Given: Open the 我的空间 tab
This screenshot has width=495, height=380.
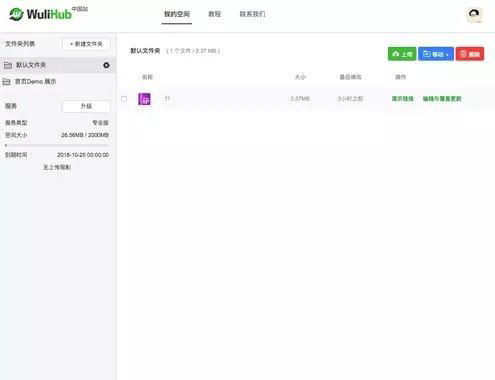Looking at the screenshot, I should (x=177, y=14).
